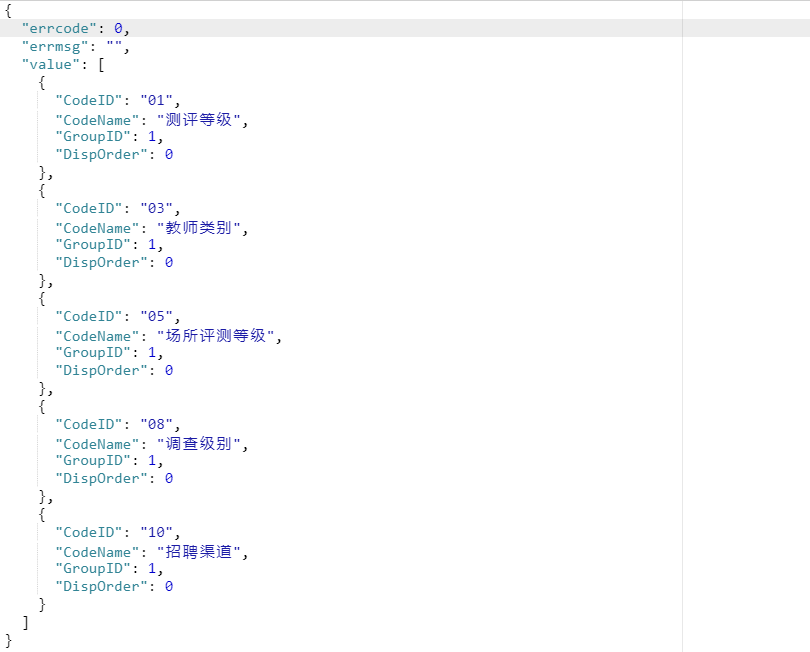Click the errcode value 0

point(118,28)
